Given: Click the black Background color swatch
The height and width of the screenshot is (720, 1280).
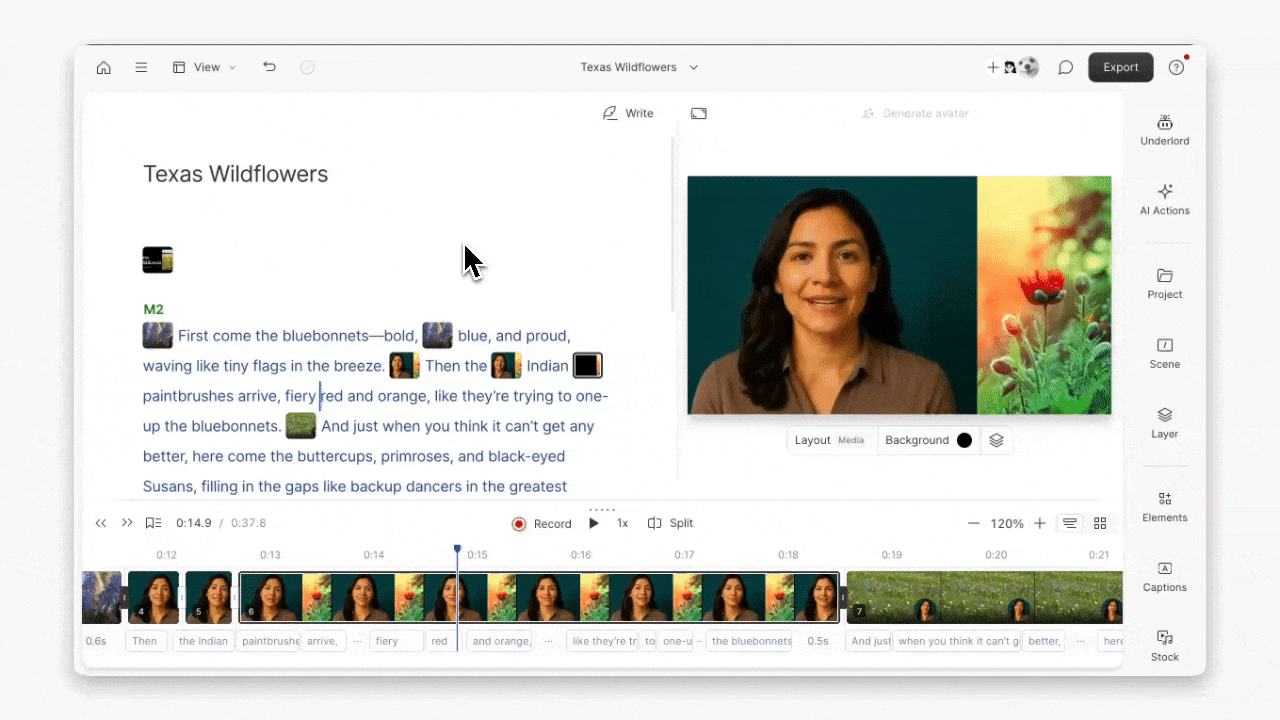Looking at the screenshot, I should 964,440.
